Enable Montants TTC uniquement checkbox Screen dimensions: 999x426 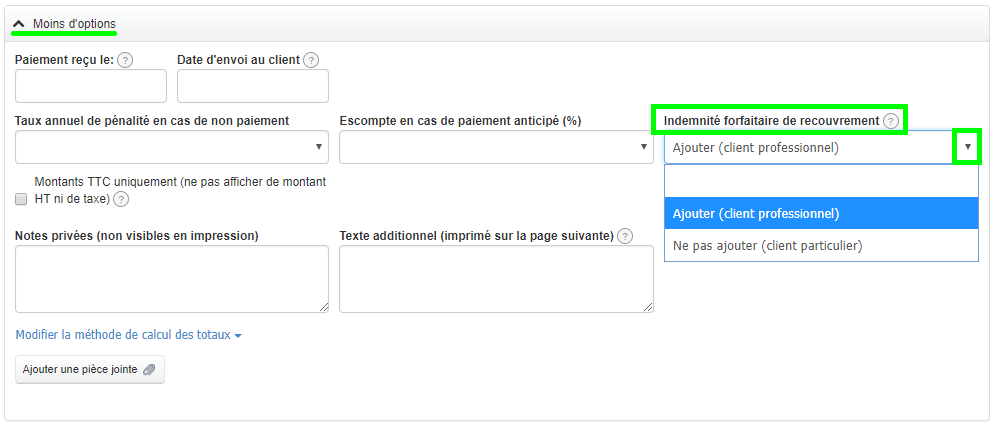coord(21,199)
